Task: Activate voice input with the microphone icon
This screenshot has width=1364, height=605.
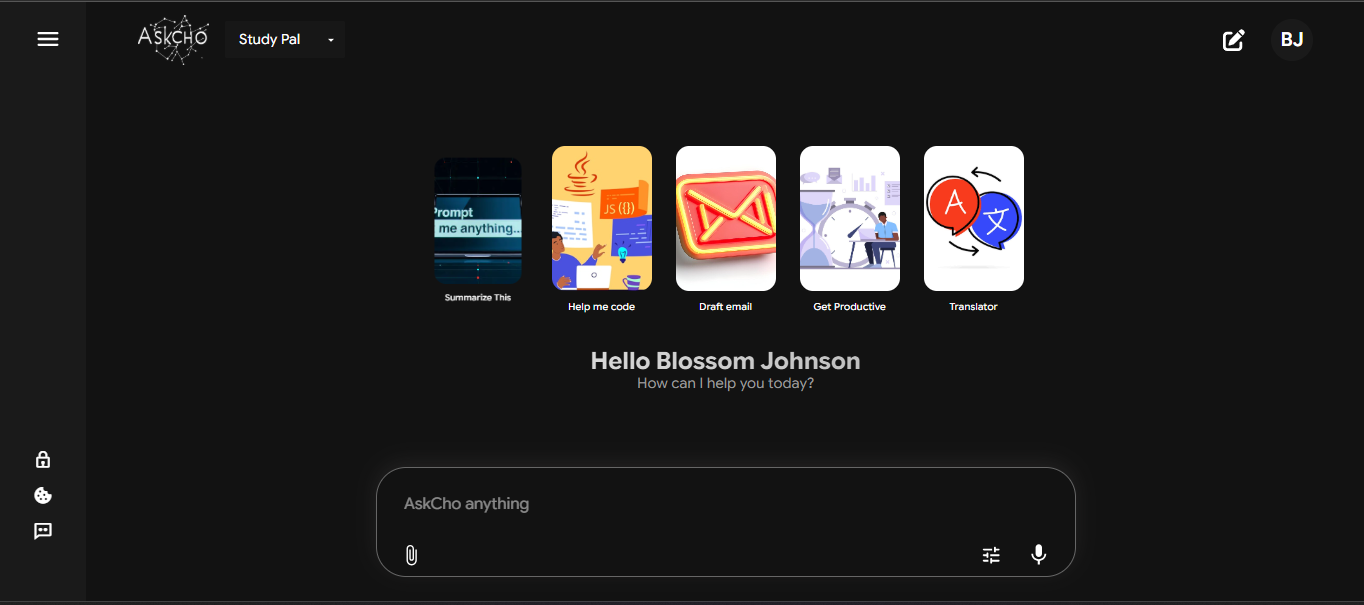Action: click(x=1038, y=554)
